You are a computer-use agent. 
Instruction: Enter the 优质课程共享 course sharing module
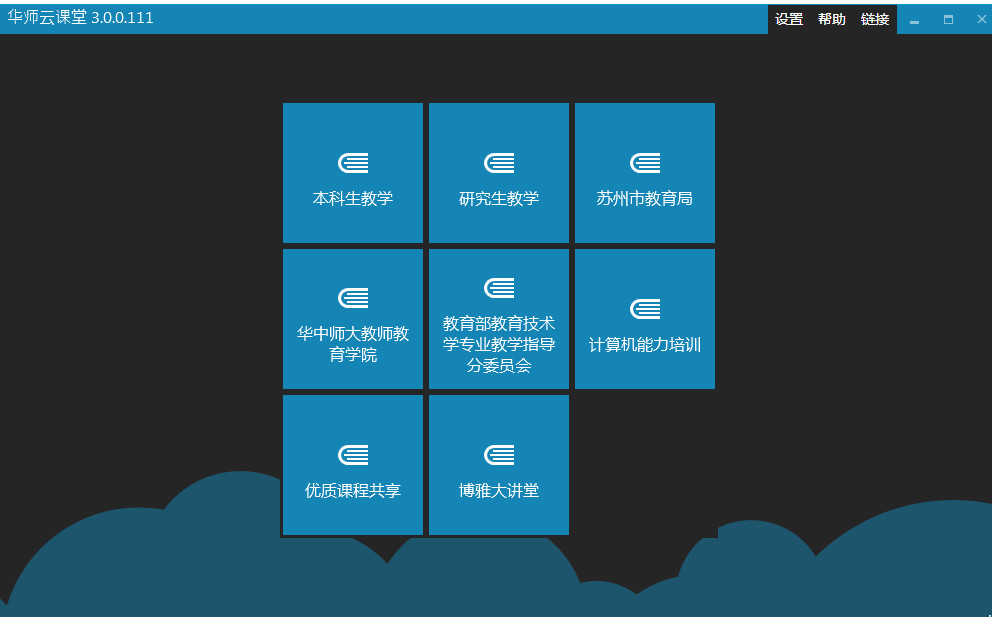pos(352,464)
